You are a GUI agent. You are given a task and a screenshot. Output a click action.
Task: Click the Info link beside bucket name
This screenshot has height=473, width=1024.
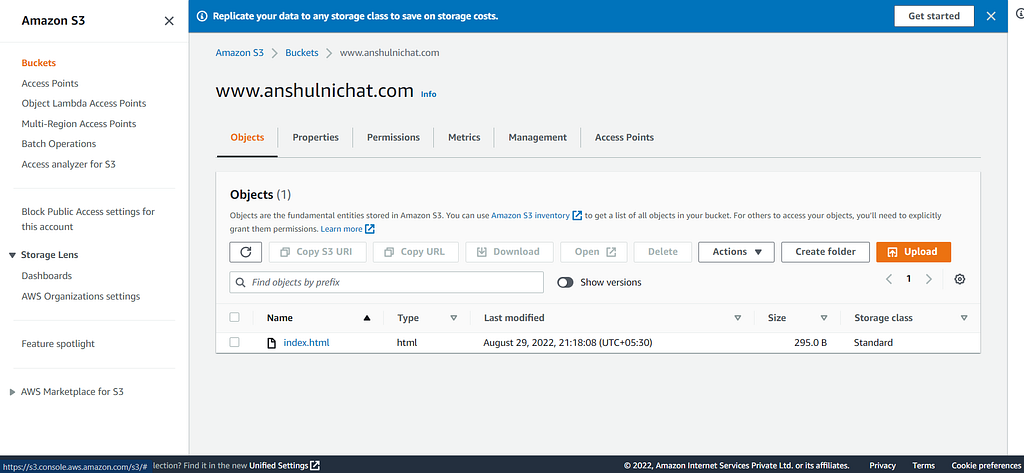pyautogui.click(x=428, y=94)
